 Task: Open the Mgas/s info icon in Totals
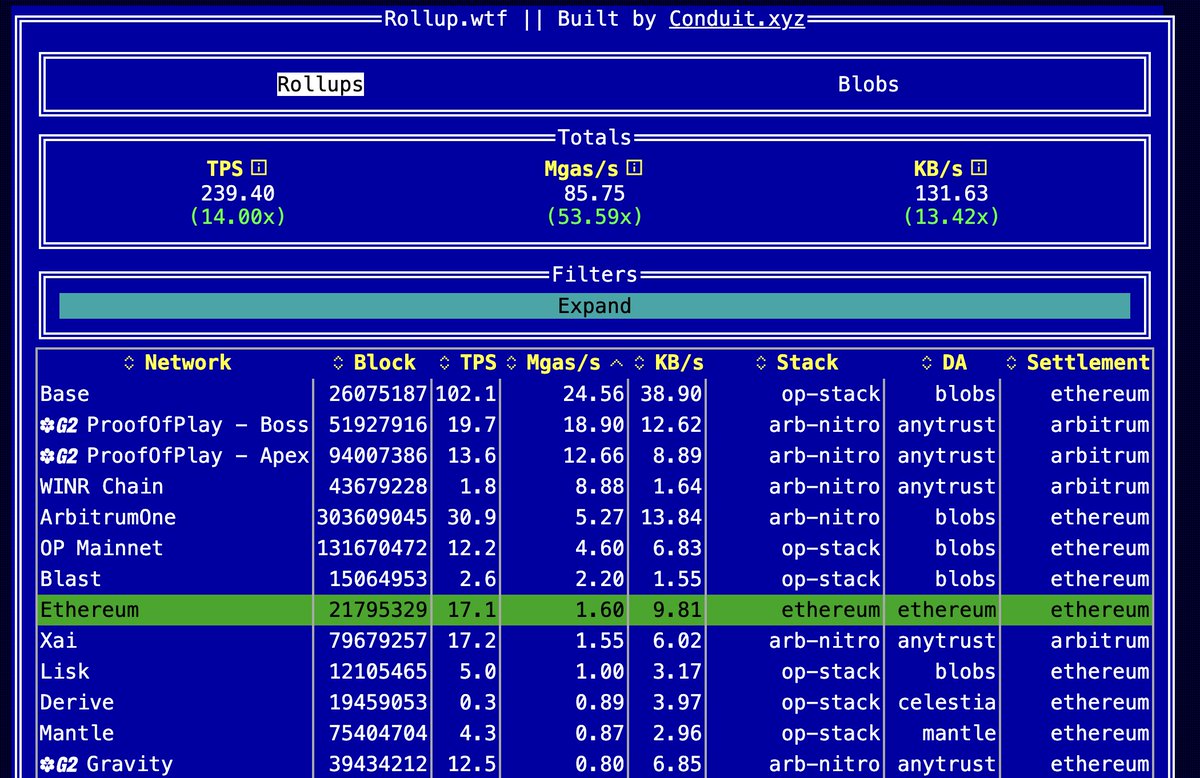[633, 169]
